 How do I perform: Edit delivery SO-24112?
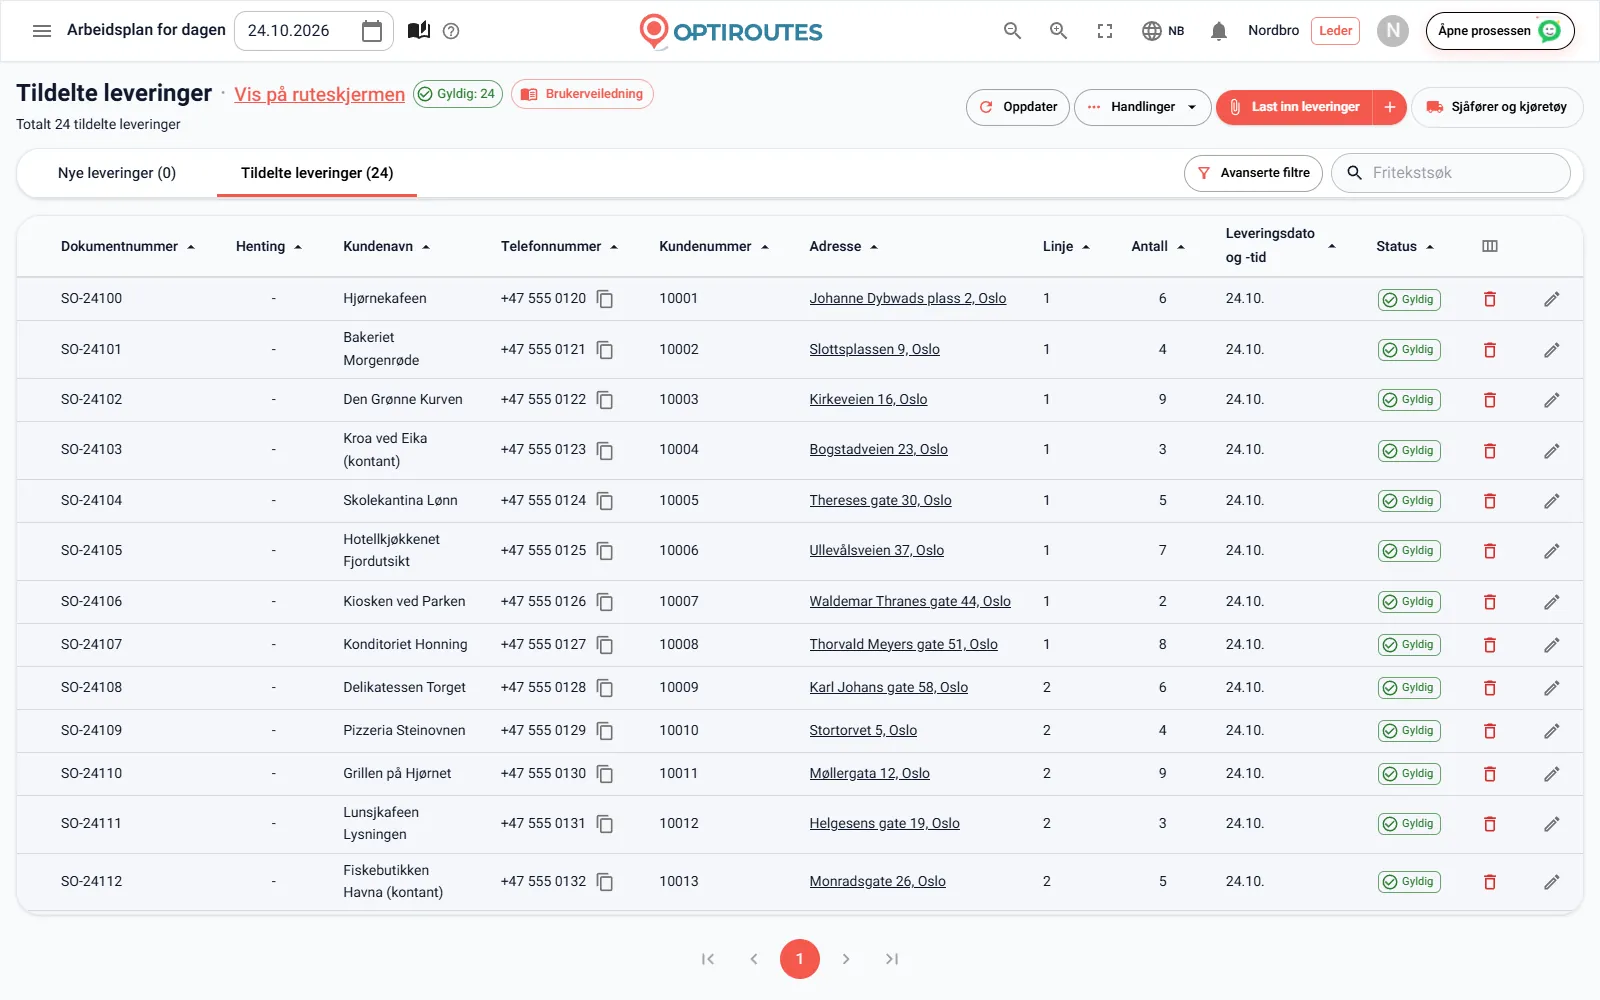(1552, 882)
